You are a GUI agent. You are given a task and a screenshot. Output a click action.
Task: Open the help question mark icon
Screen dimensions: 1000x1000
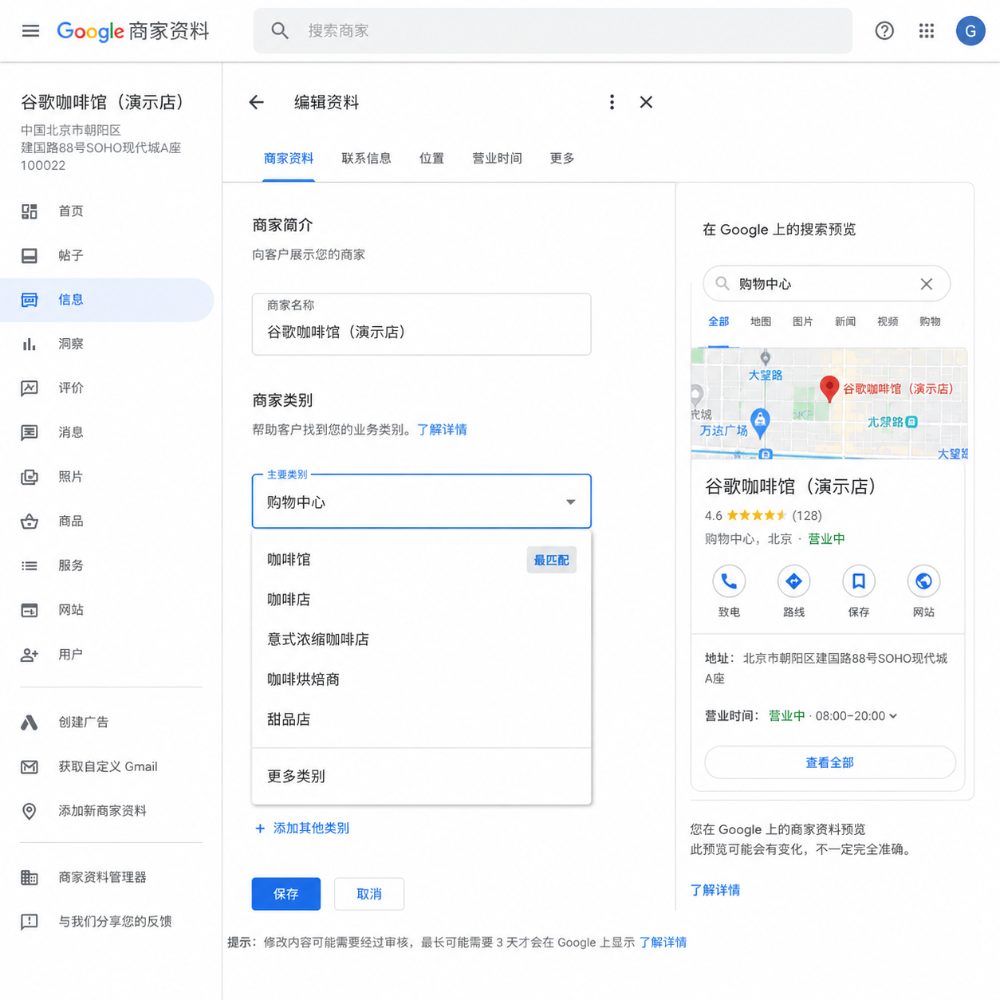[x=884, y=31]
